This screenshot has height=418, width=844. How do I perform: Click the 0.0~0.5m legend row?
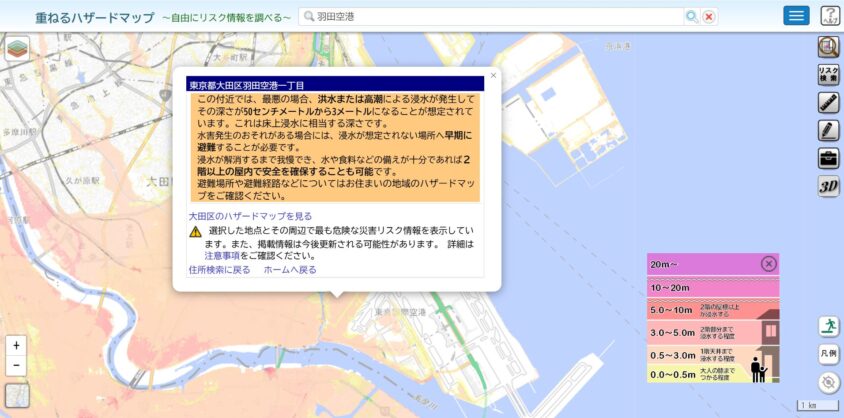pyautogui.click(x=713, y=374)
